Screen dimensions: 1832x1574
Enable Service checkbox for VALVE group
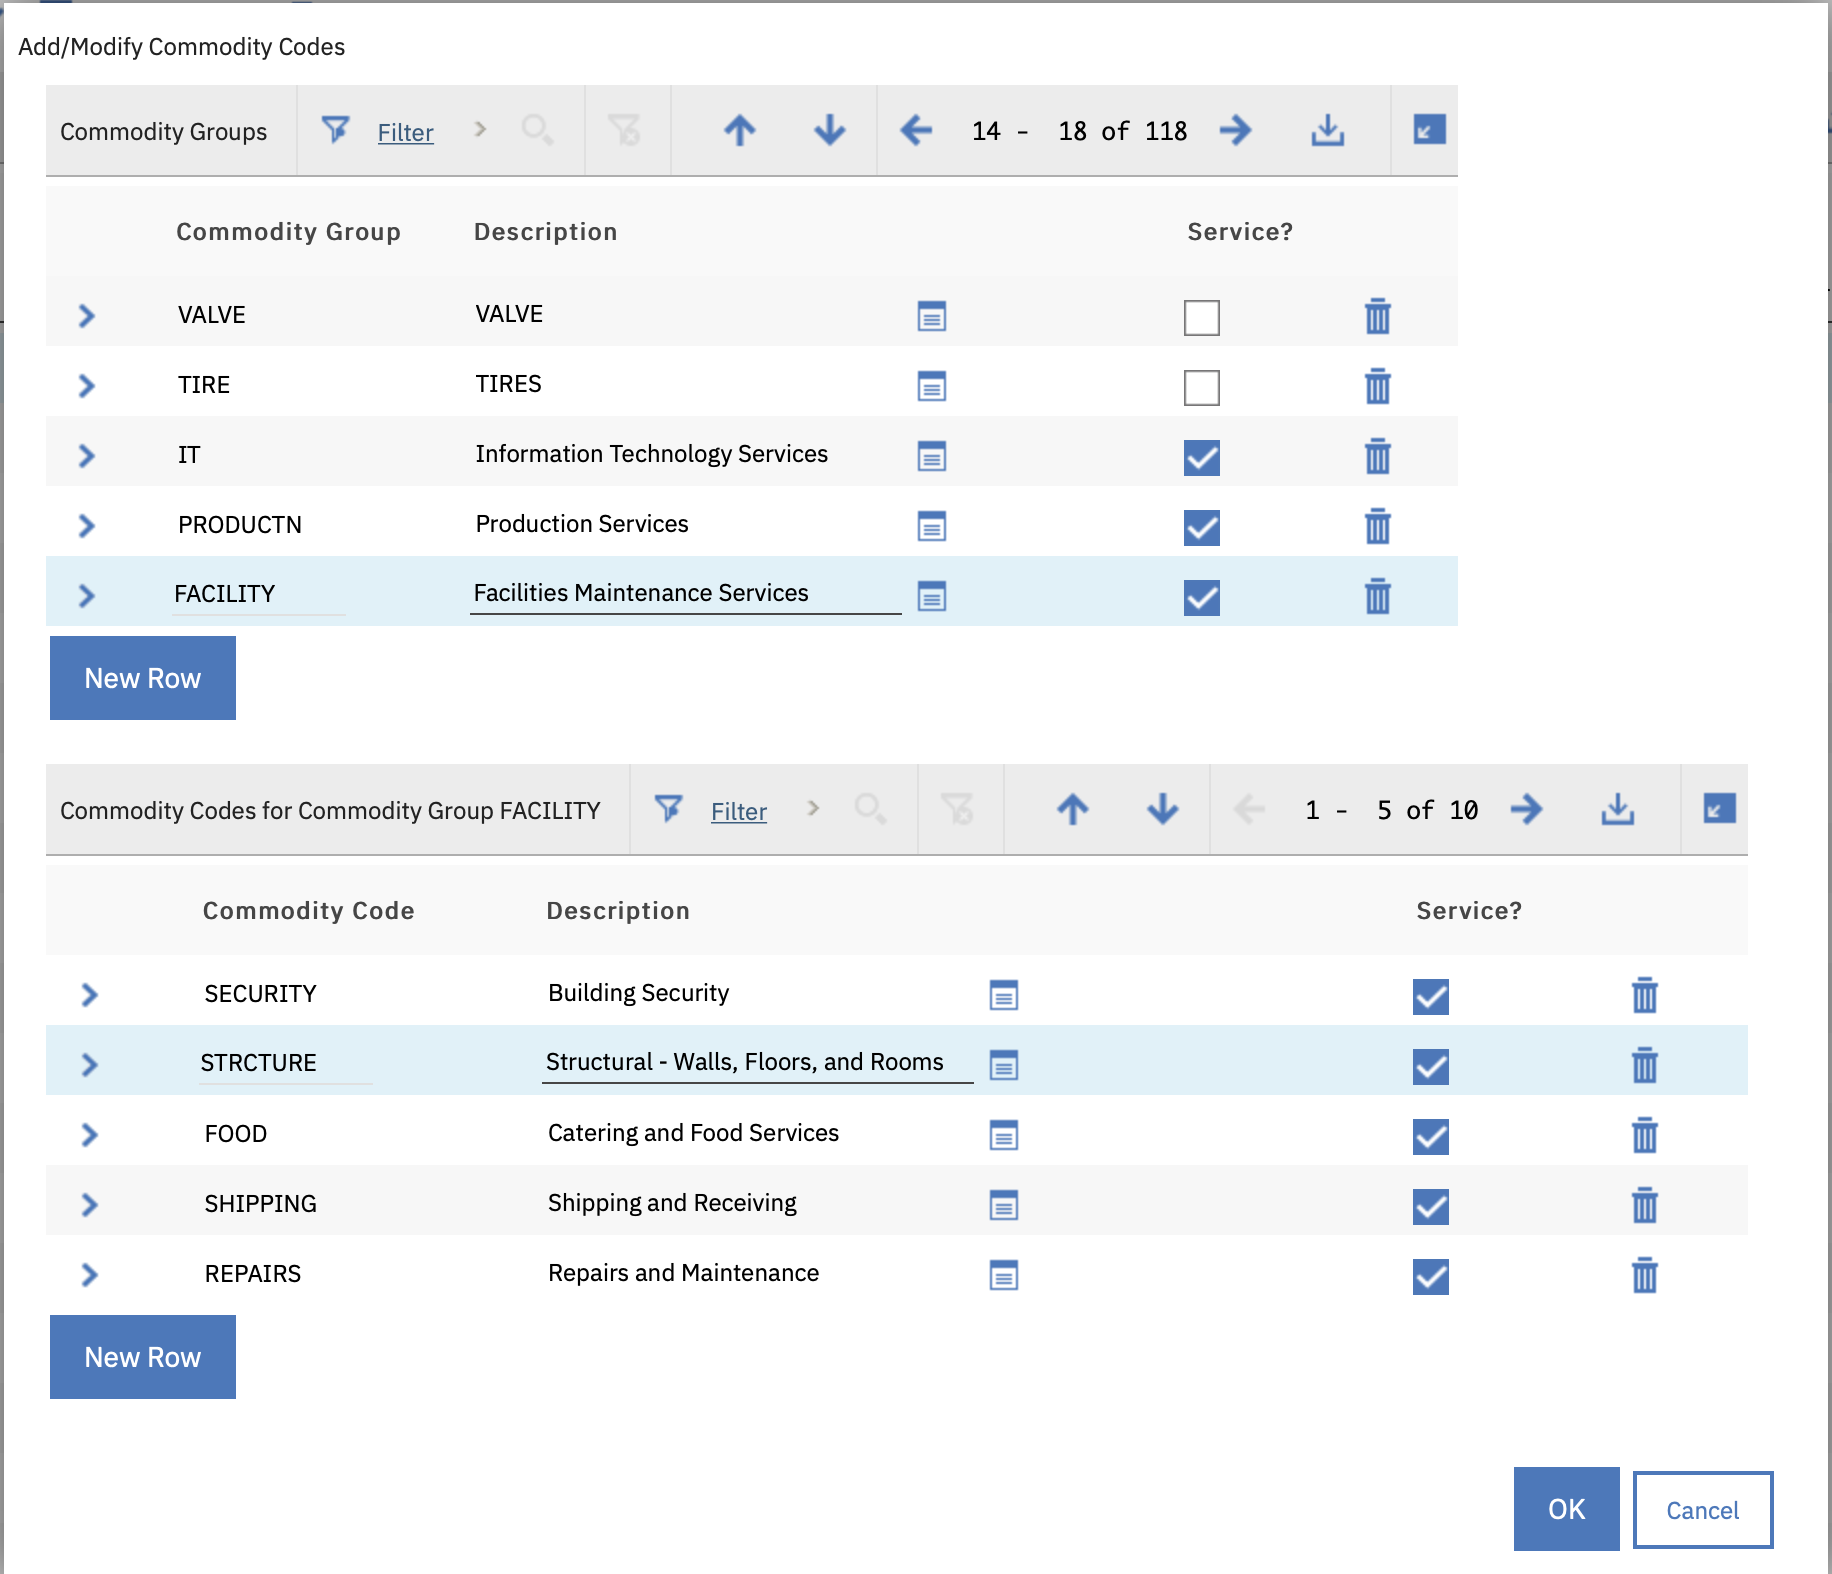(1201, 318)
